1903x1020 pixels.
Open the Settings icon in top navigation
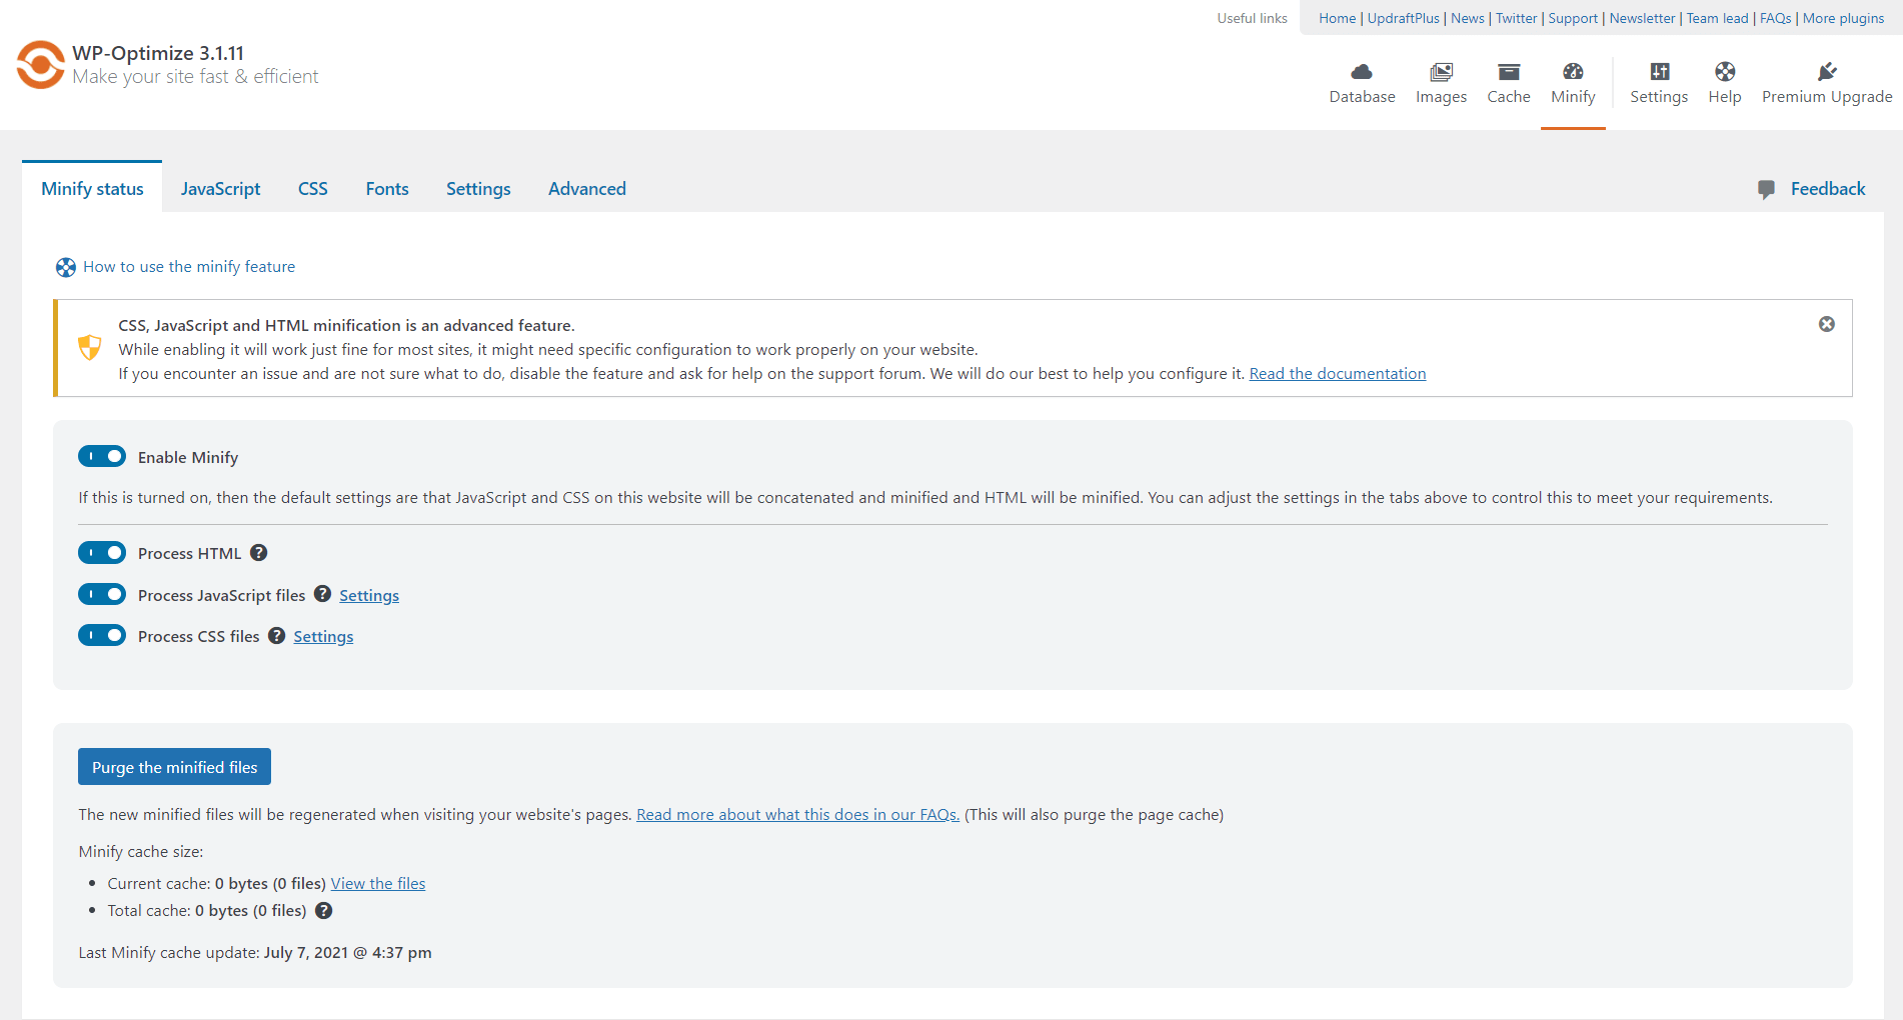tap(1659, 72)
